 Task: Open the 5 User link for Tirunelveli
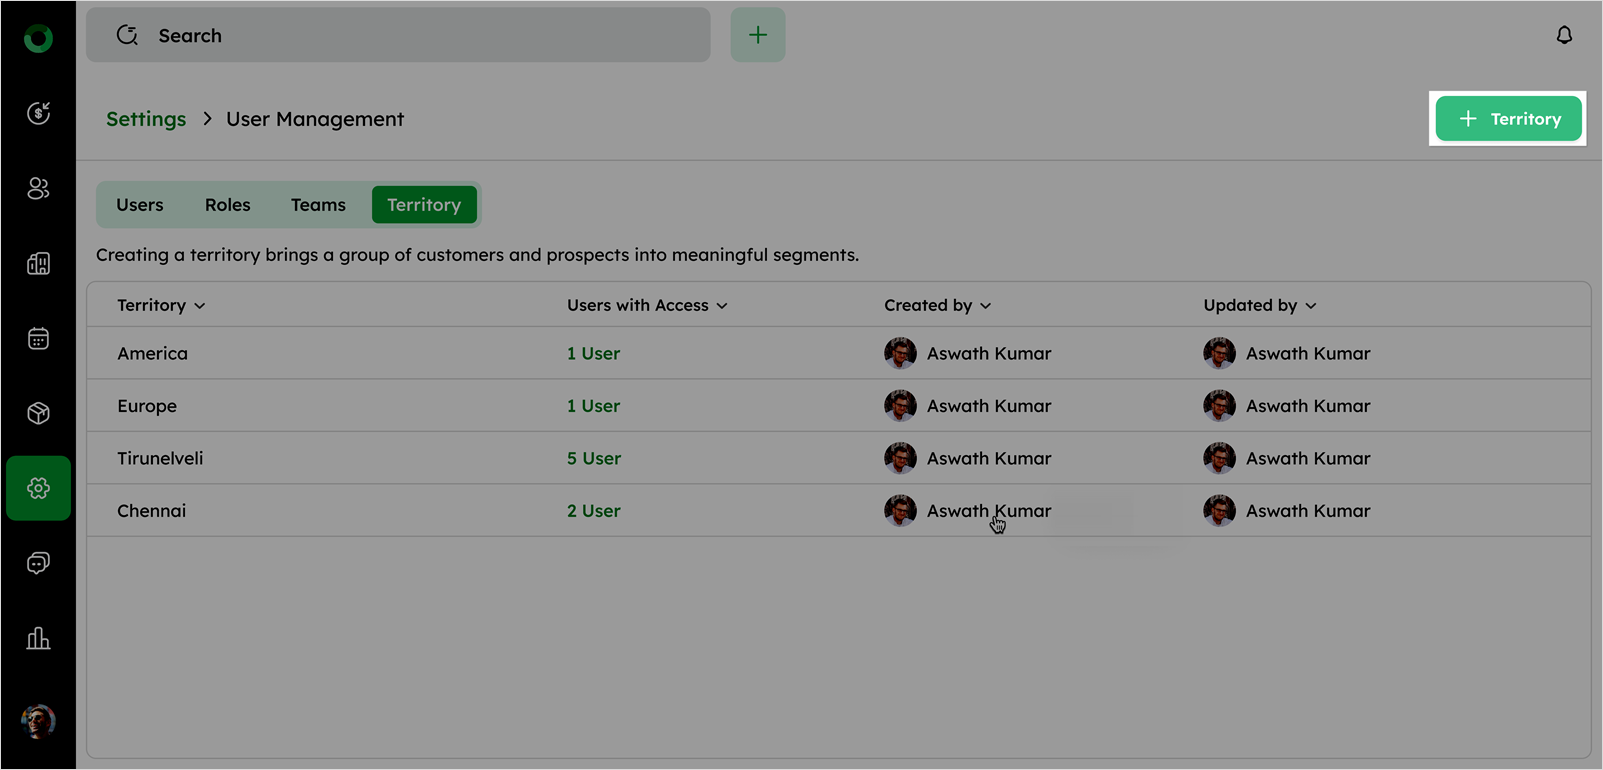pyautogui.click(x=593, y=458)
